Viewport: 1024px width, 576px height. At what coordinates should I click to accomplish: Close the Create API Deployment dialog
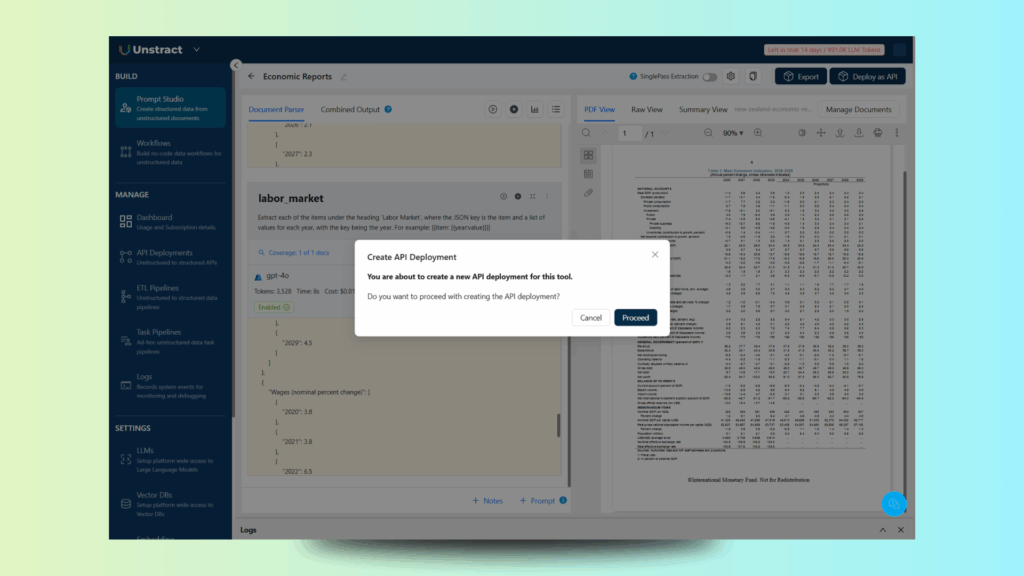655,255
